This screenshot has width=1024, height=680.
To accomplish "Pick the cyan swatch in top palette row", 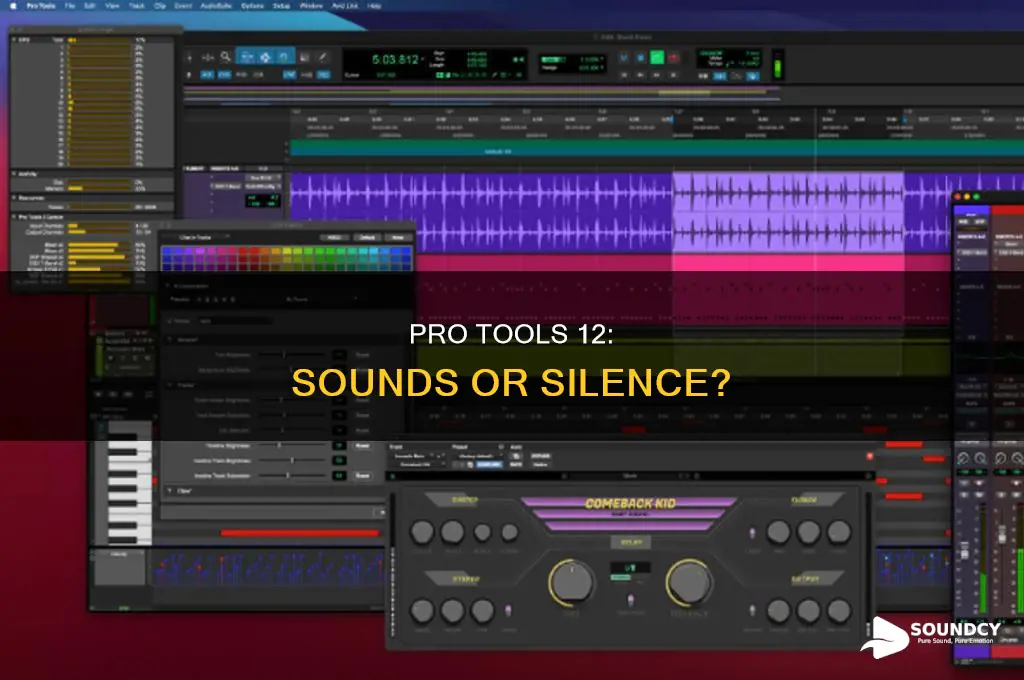I will [374, 251].
